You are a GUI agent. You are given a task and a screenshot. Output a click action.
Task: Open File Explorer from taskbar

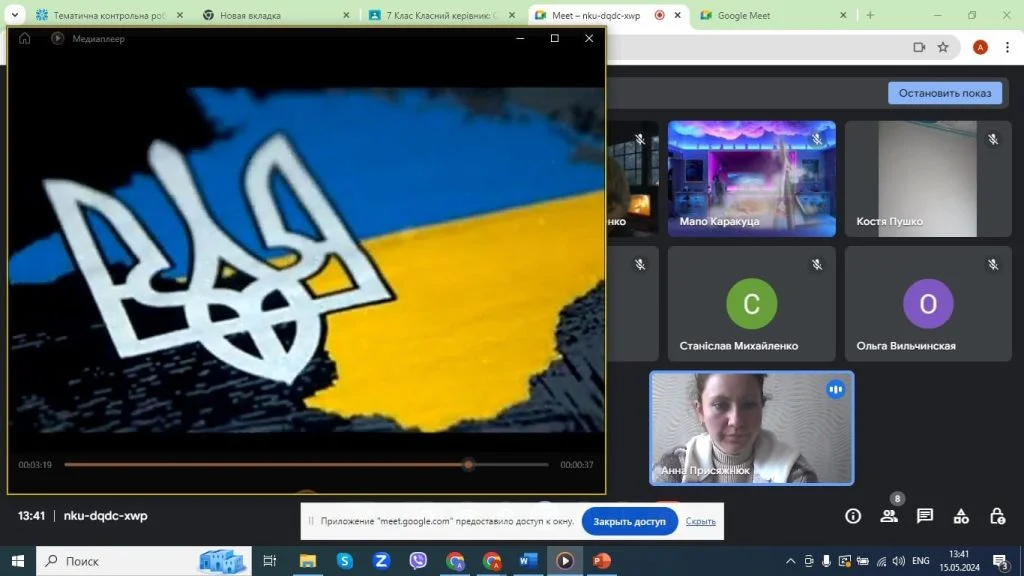click(x=308, y=561)
